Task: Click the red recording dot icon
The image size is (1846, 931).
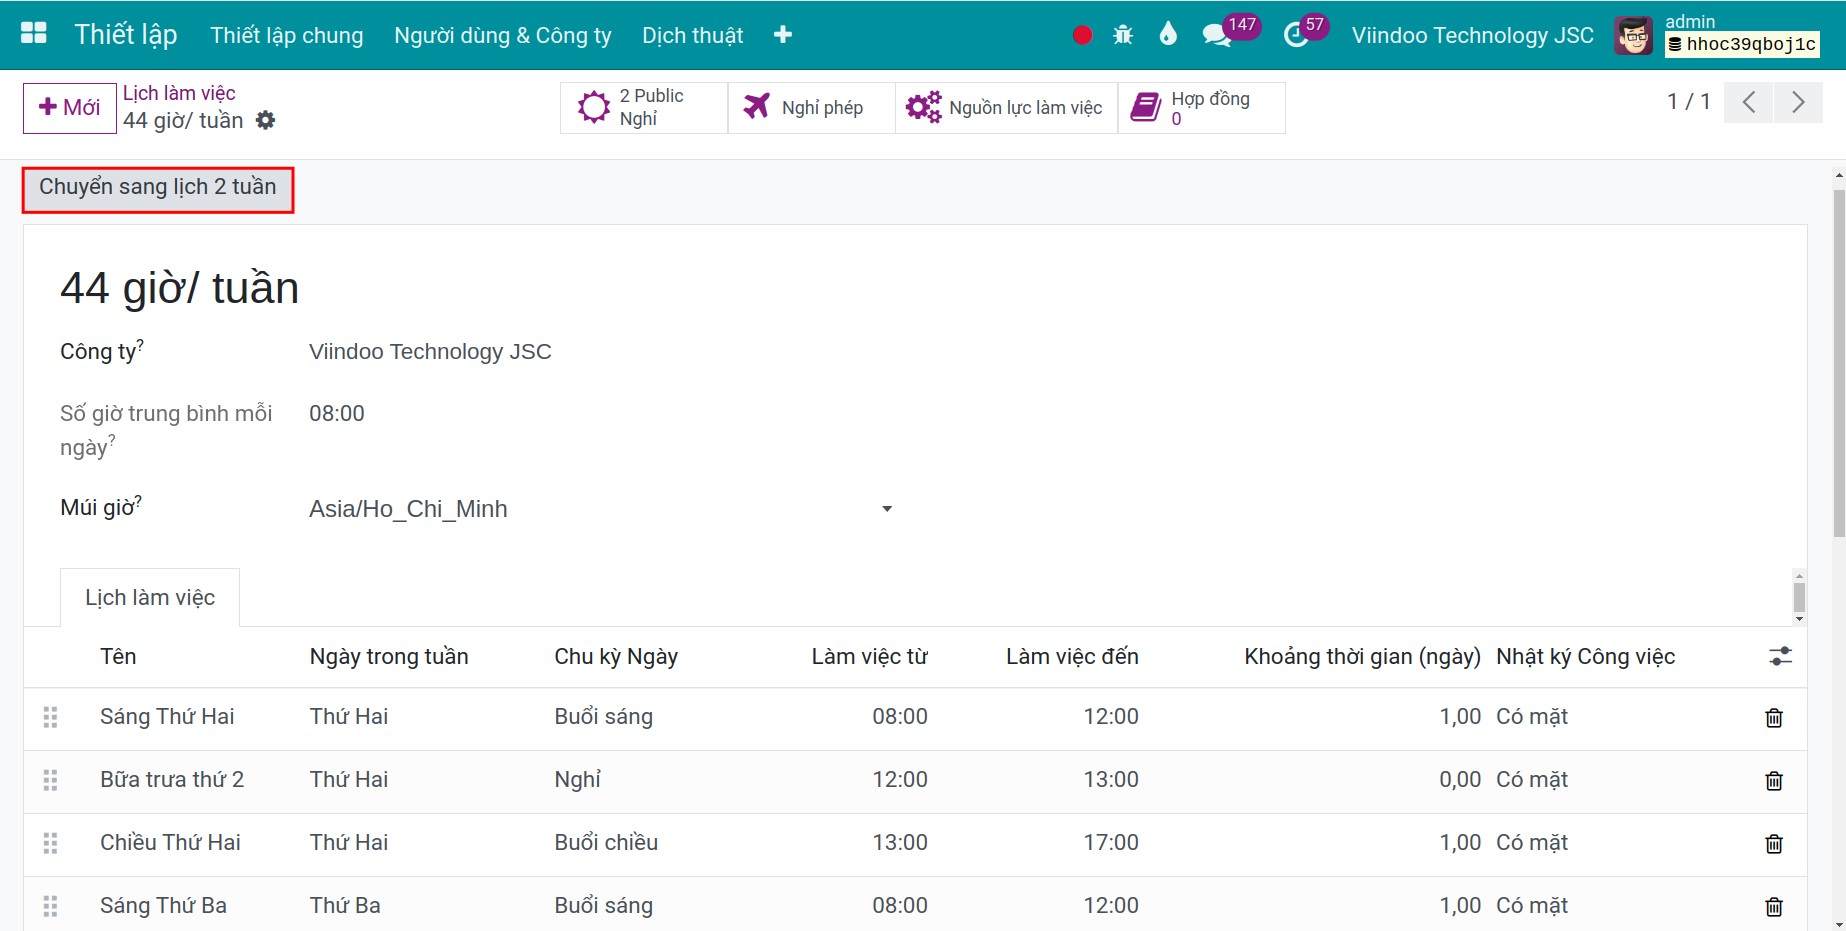Action: pos(1082,35)
